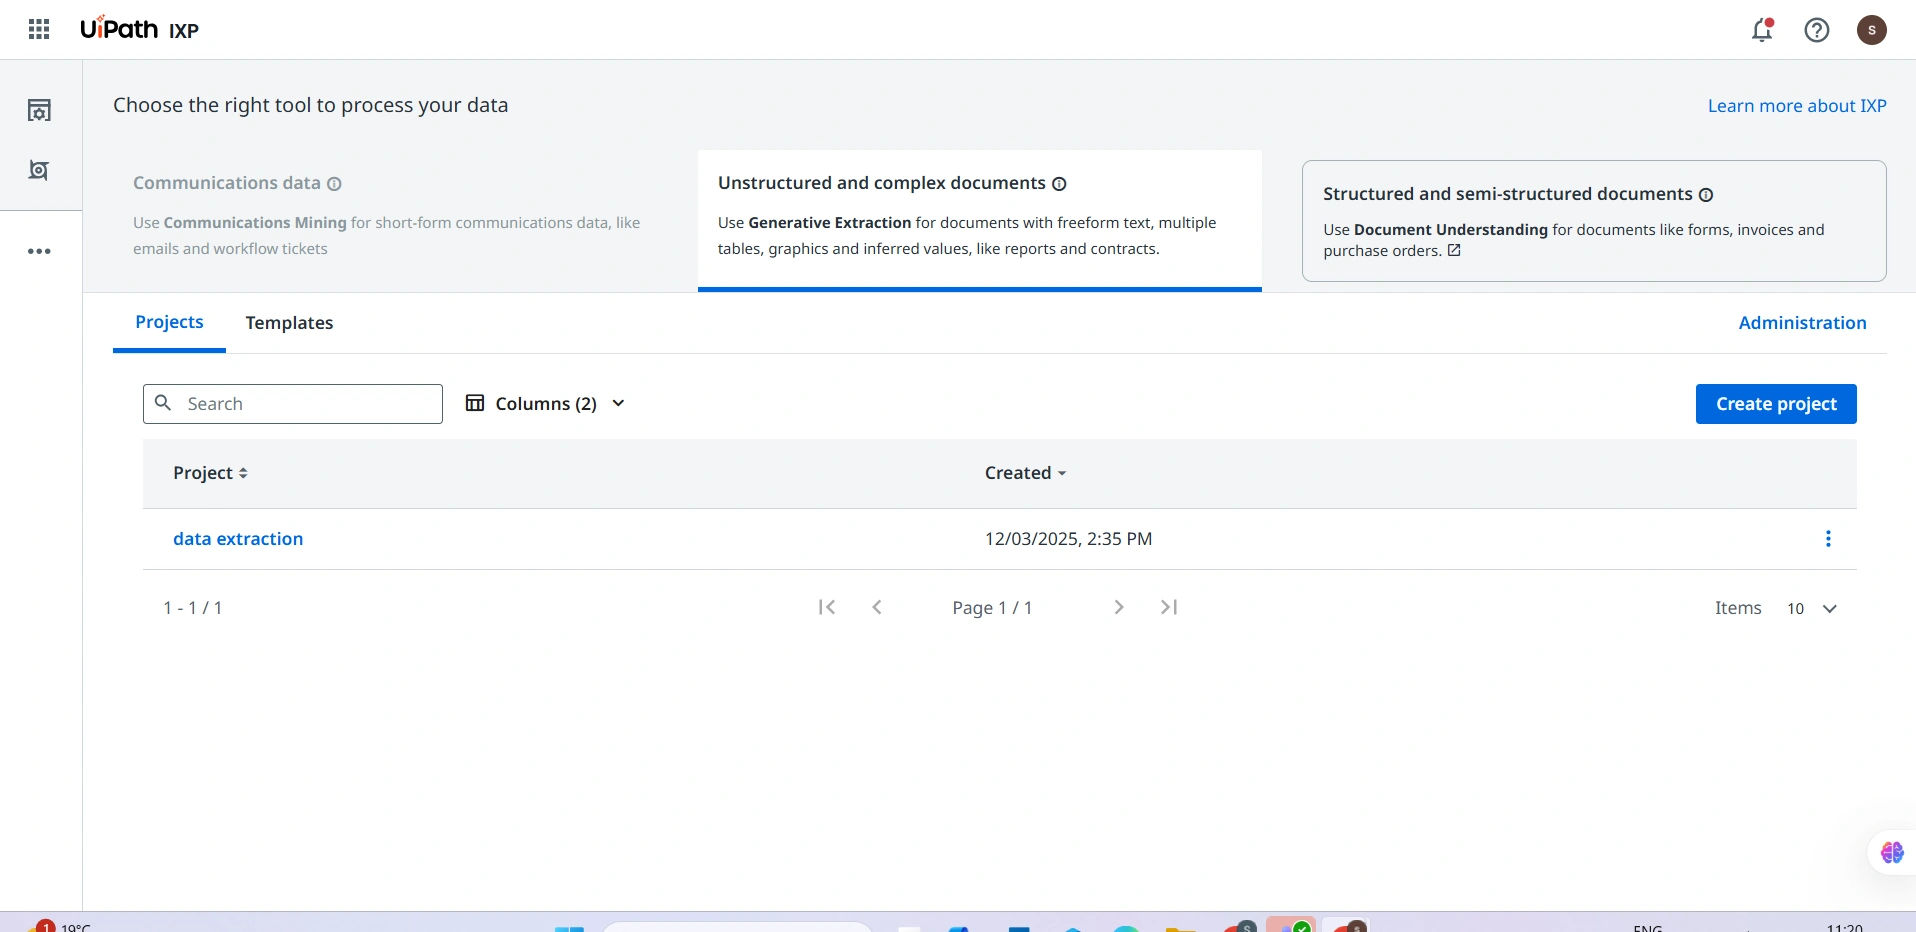This screenshot has width=1916, height=932.
Task: Click the Structured and semi-structured documents info icon
Action: pyautogui.click(x=1706, y=195)
